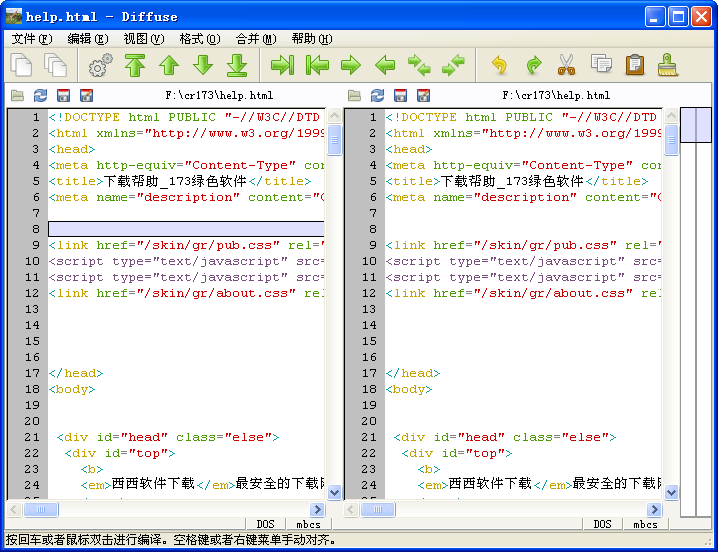Save the left pane file
The width and height of the screenshot is (718, 552).
63,96
